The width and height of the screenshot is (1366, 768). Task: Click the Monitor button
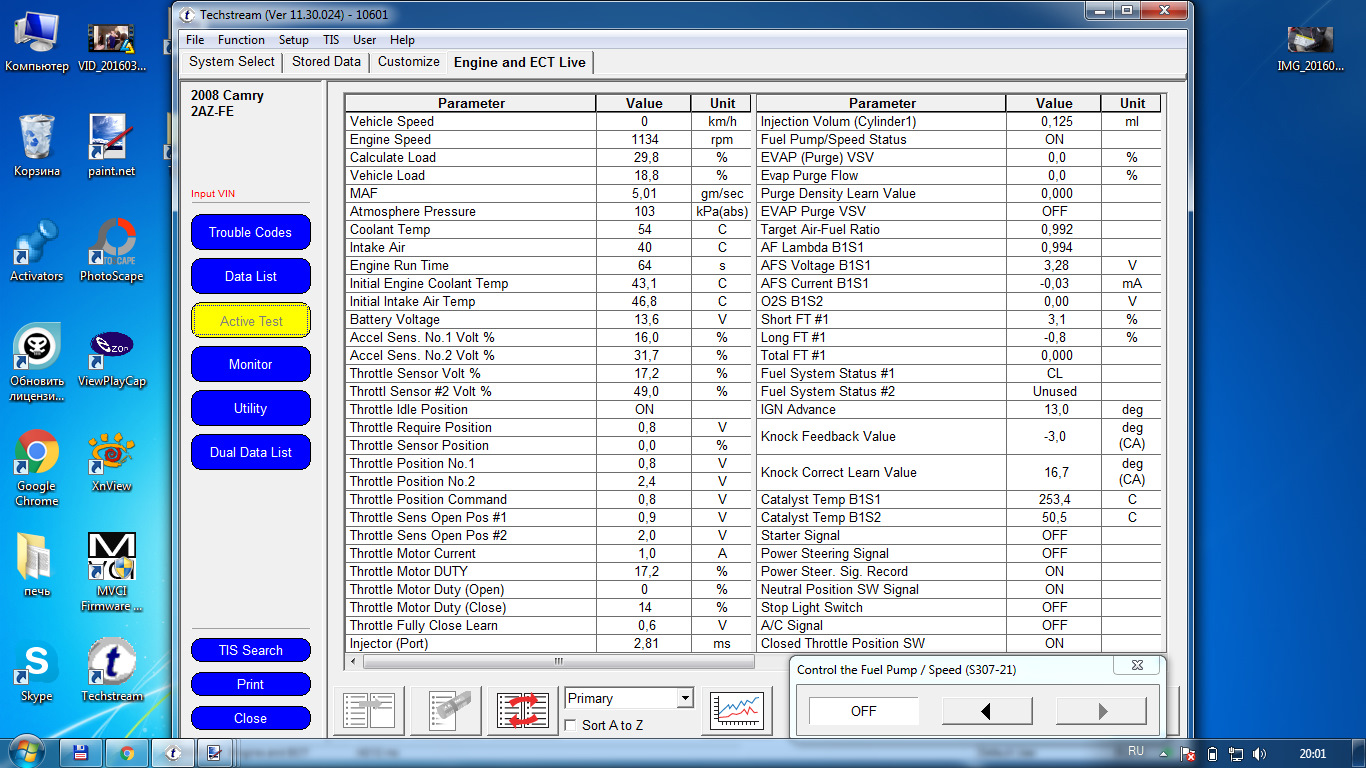pyautogui.click(x=251, y=364)
